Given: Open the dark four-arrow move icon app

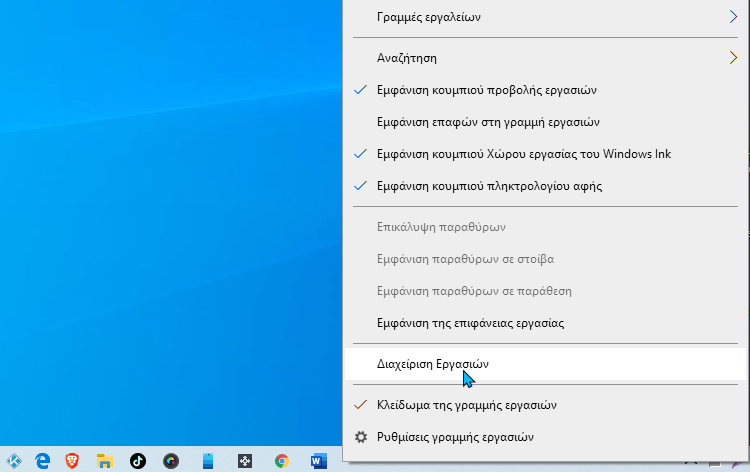Looking at the screenshot, I should (245, 461).
